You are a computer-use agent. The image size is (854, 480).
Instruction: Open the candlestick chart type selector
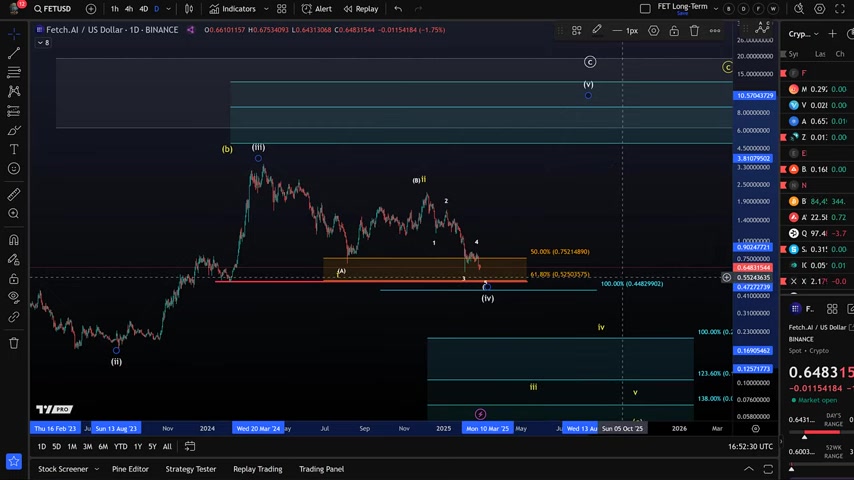click(189, 9)
